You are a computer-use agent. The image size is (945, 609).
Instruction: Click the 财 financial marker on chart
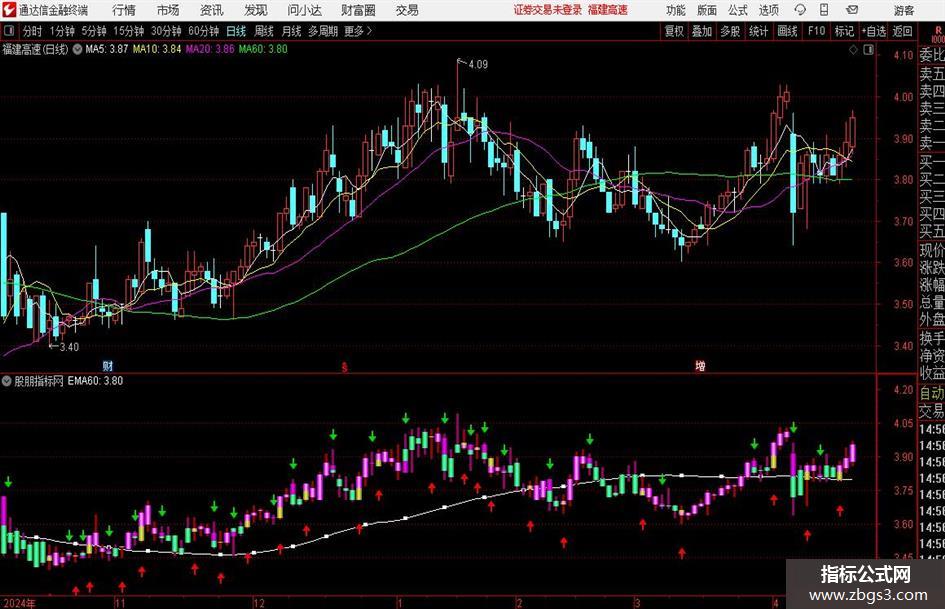107,366
